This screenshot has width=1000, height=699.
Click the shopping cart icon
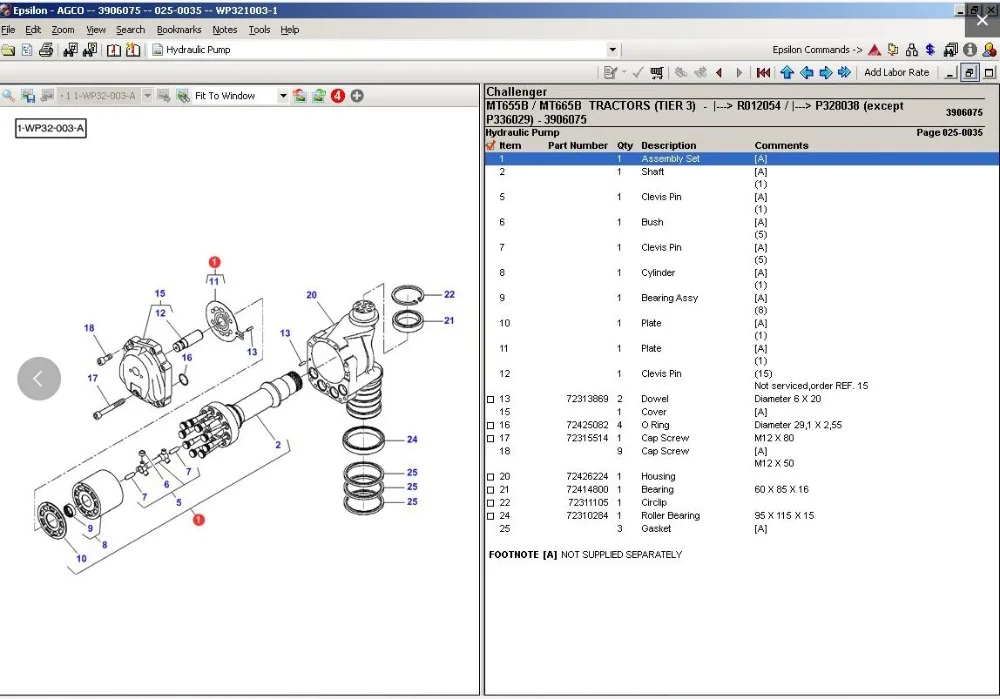click(x=656, y=73)
